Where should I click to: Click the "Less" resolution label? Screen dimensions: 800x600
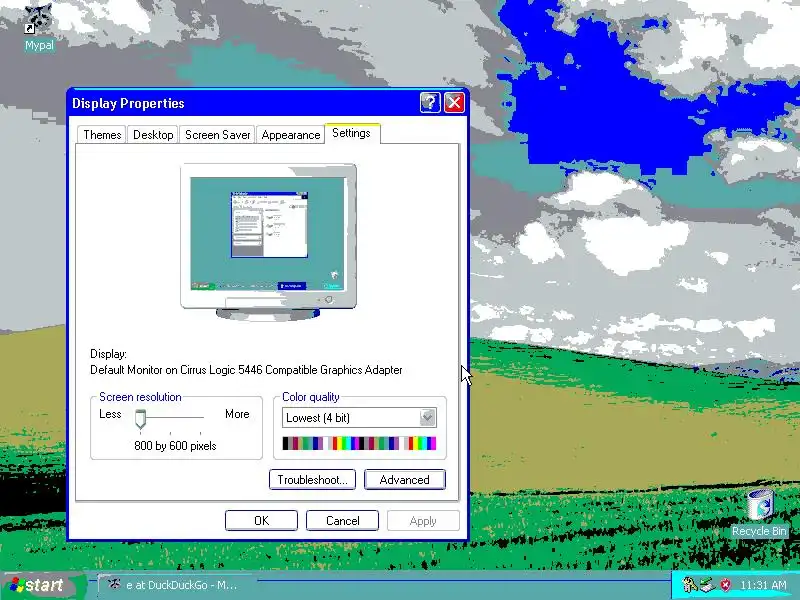[x=110, y=414]
